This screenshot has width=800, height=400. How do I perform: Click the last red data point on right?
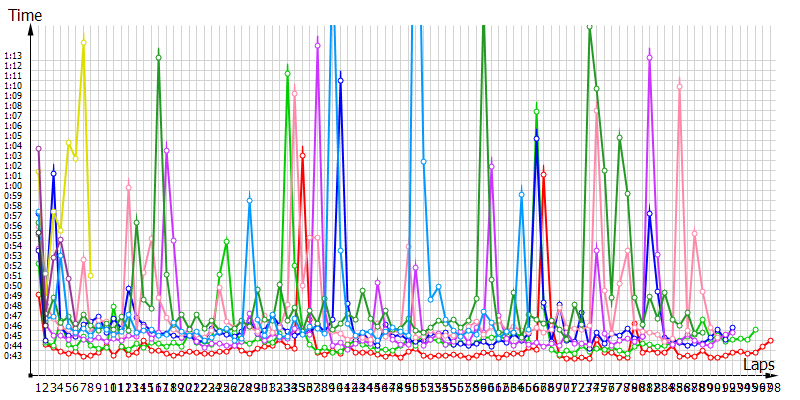771,341
